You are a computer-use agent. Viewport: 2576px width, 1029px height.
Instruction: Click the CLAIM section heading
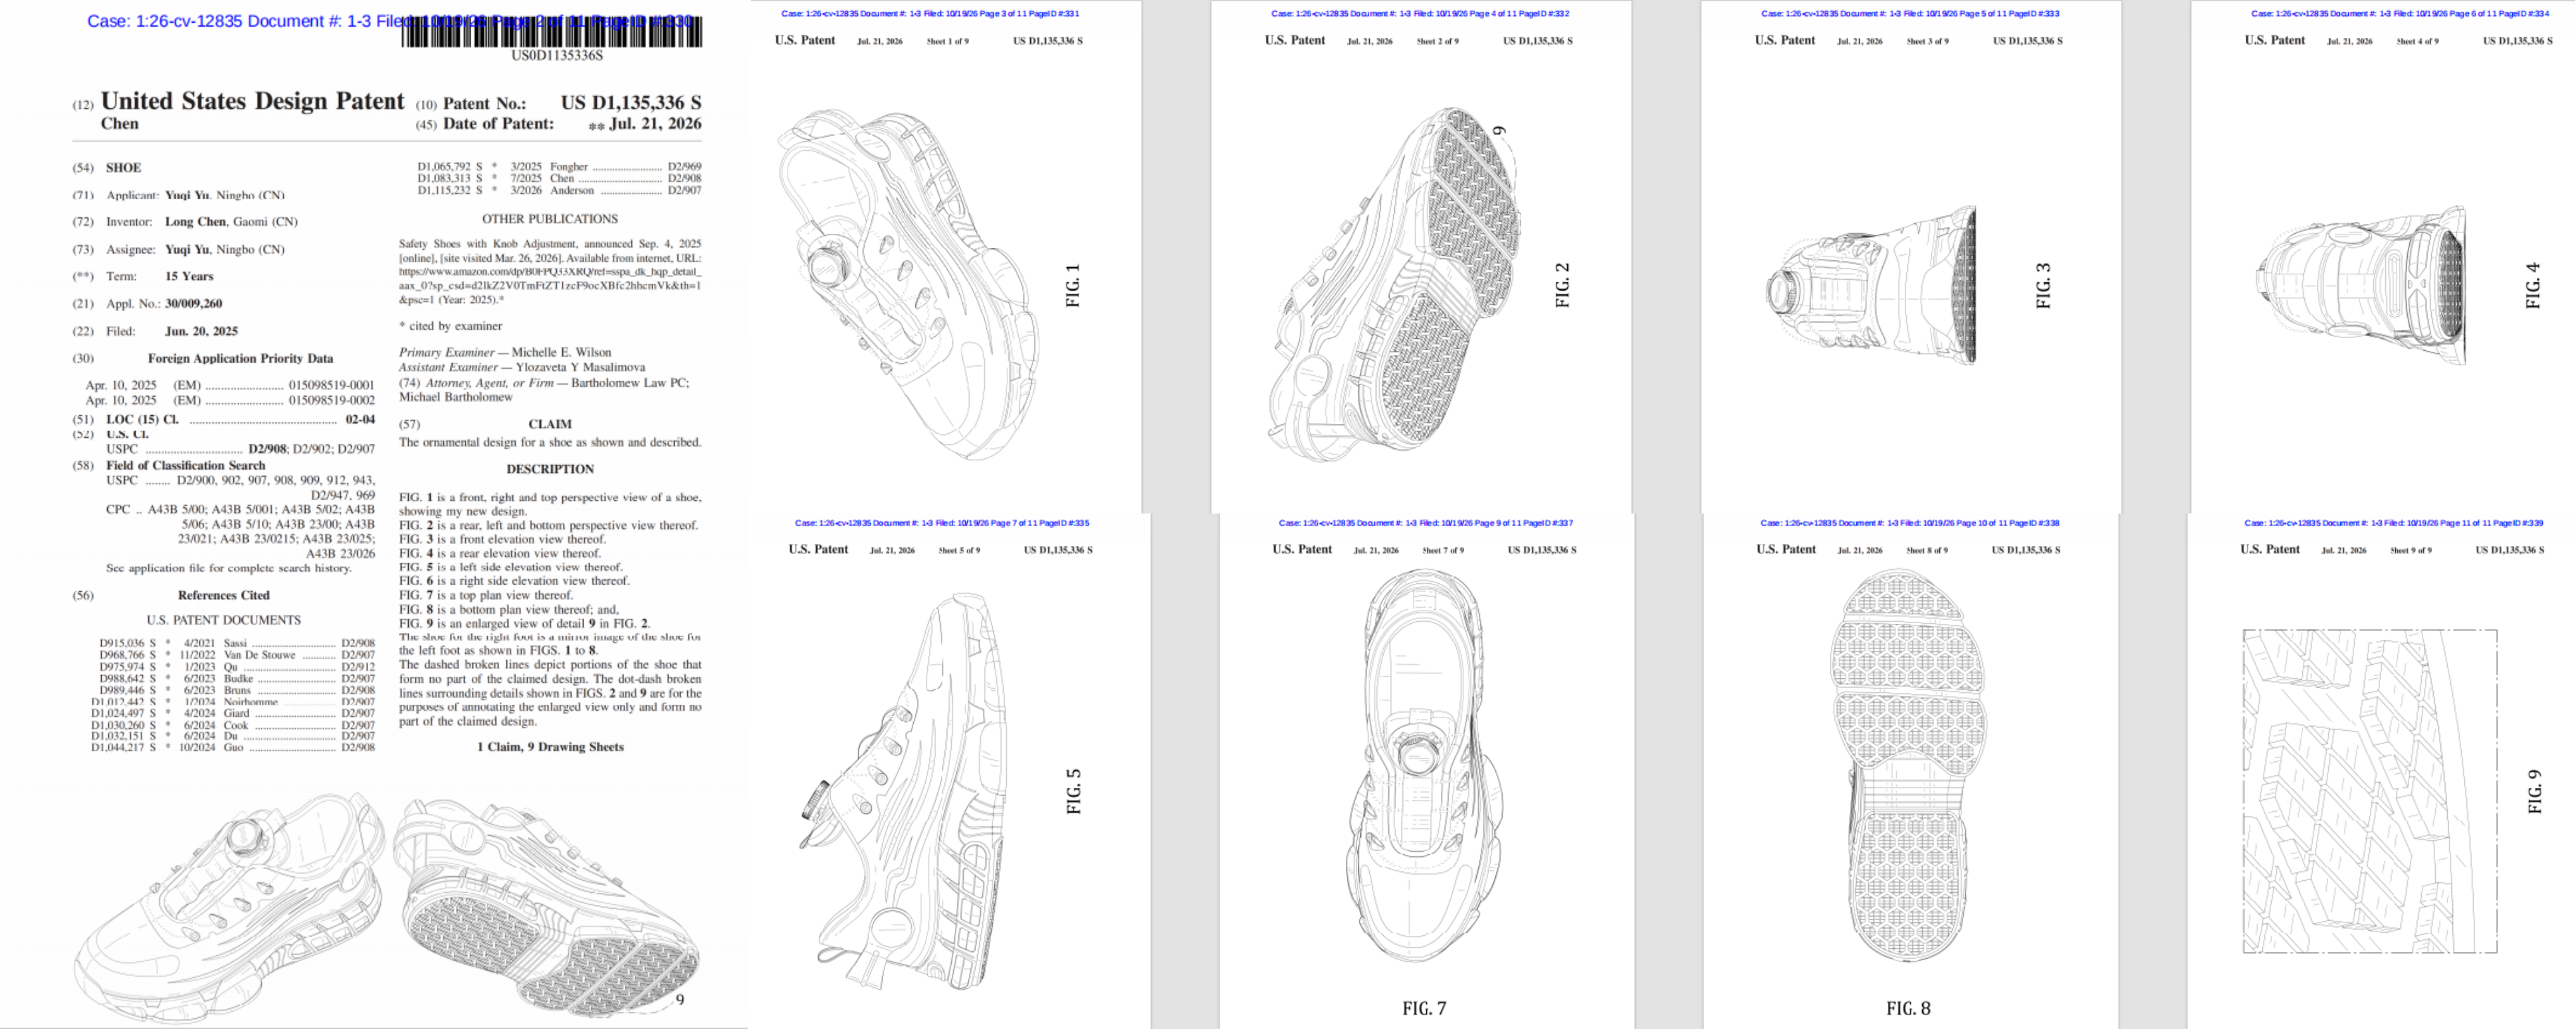click(550, 424)
